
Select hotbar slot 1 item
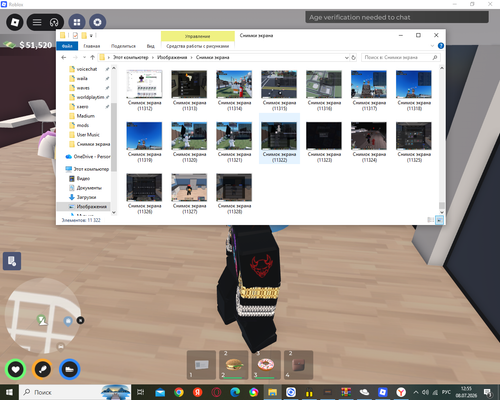(201, 365)
